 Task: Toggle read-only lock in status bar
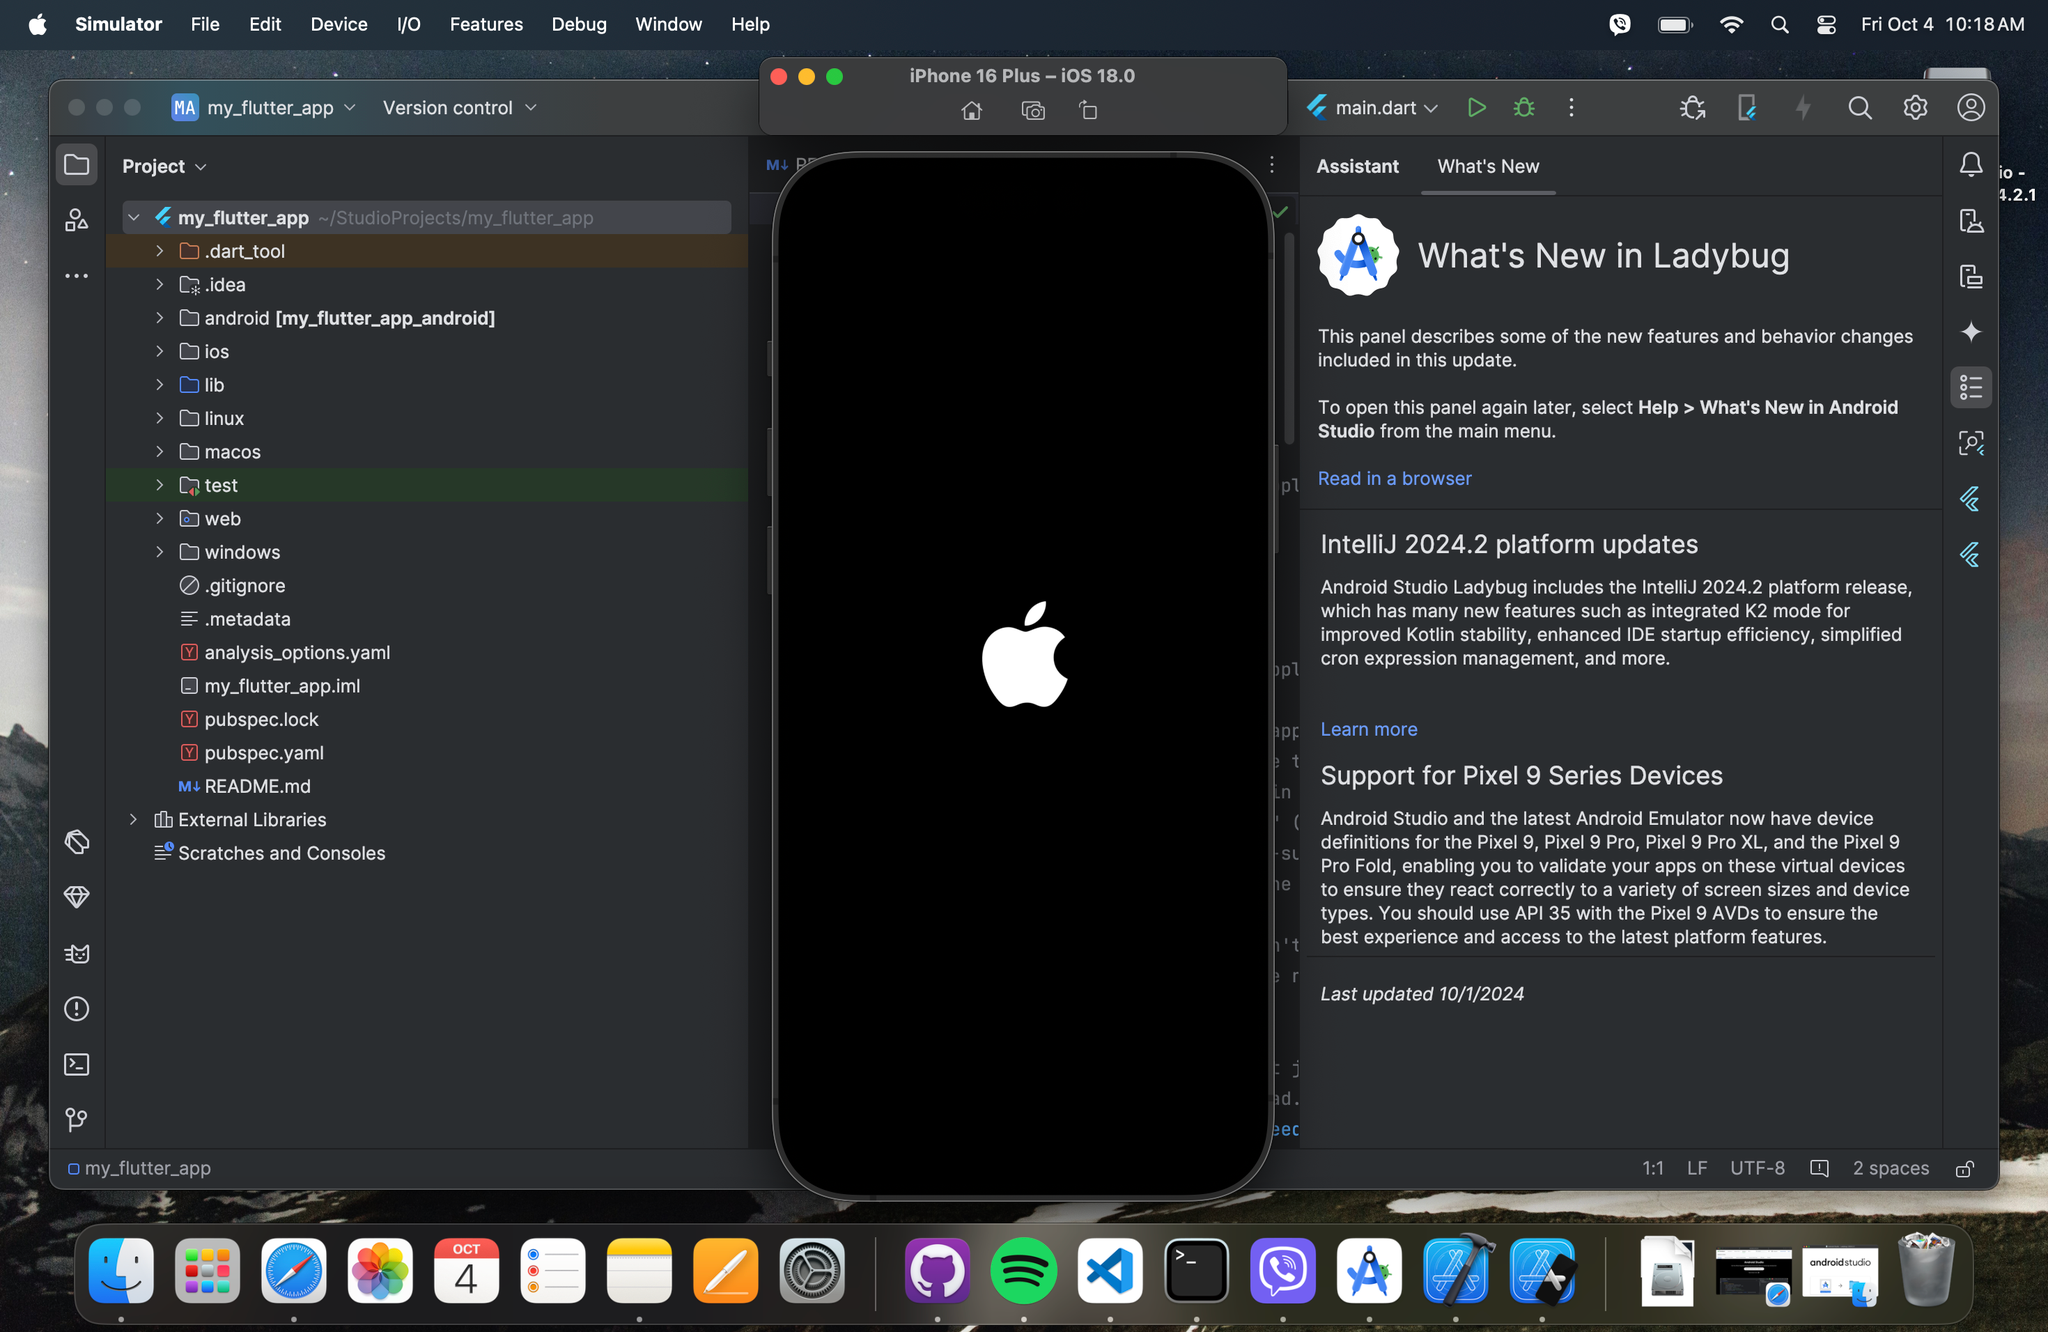pos(1964,1168)
